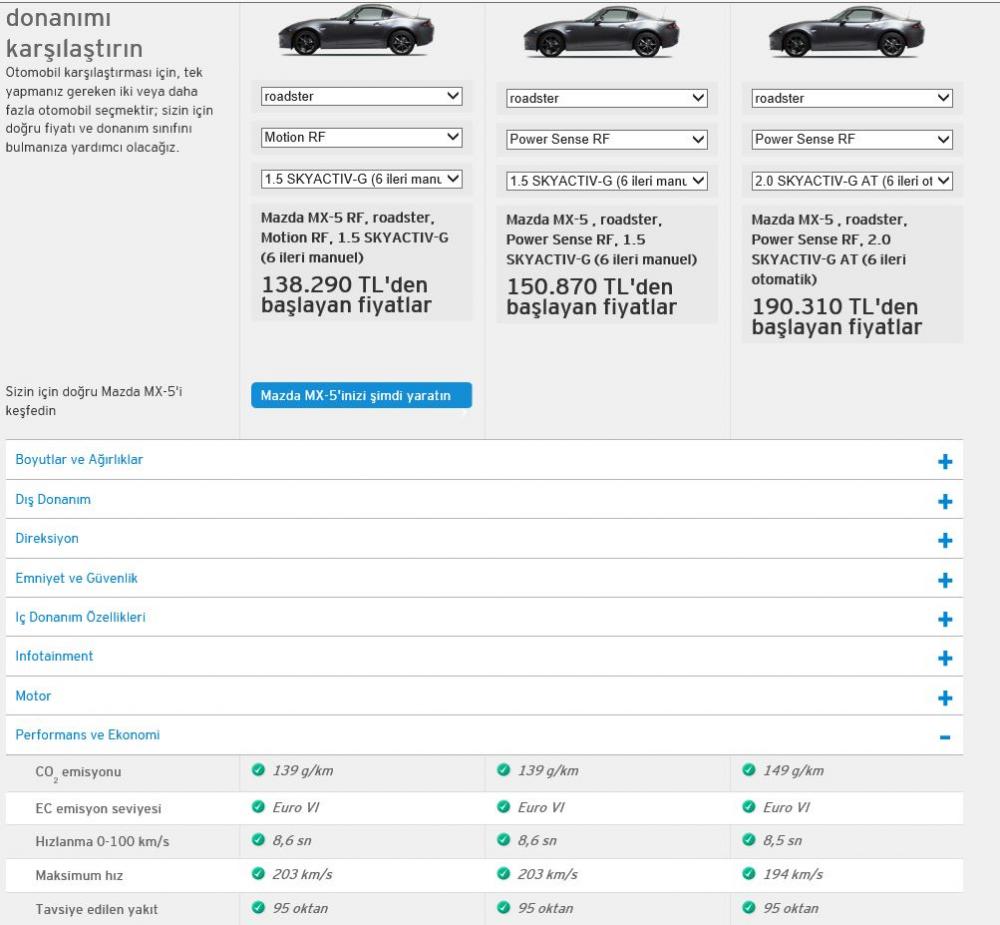Click the green check beside 194 km/s
The image size is (1000, 925).
coord(749,873)
